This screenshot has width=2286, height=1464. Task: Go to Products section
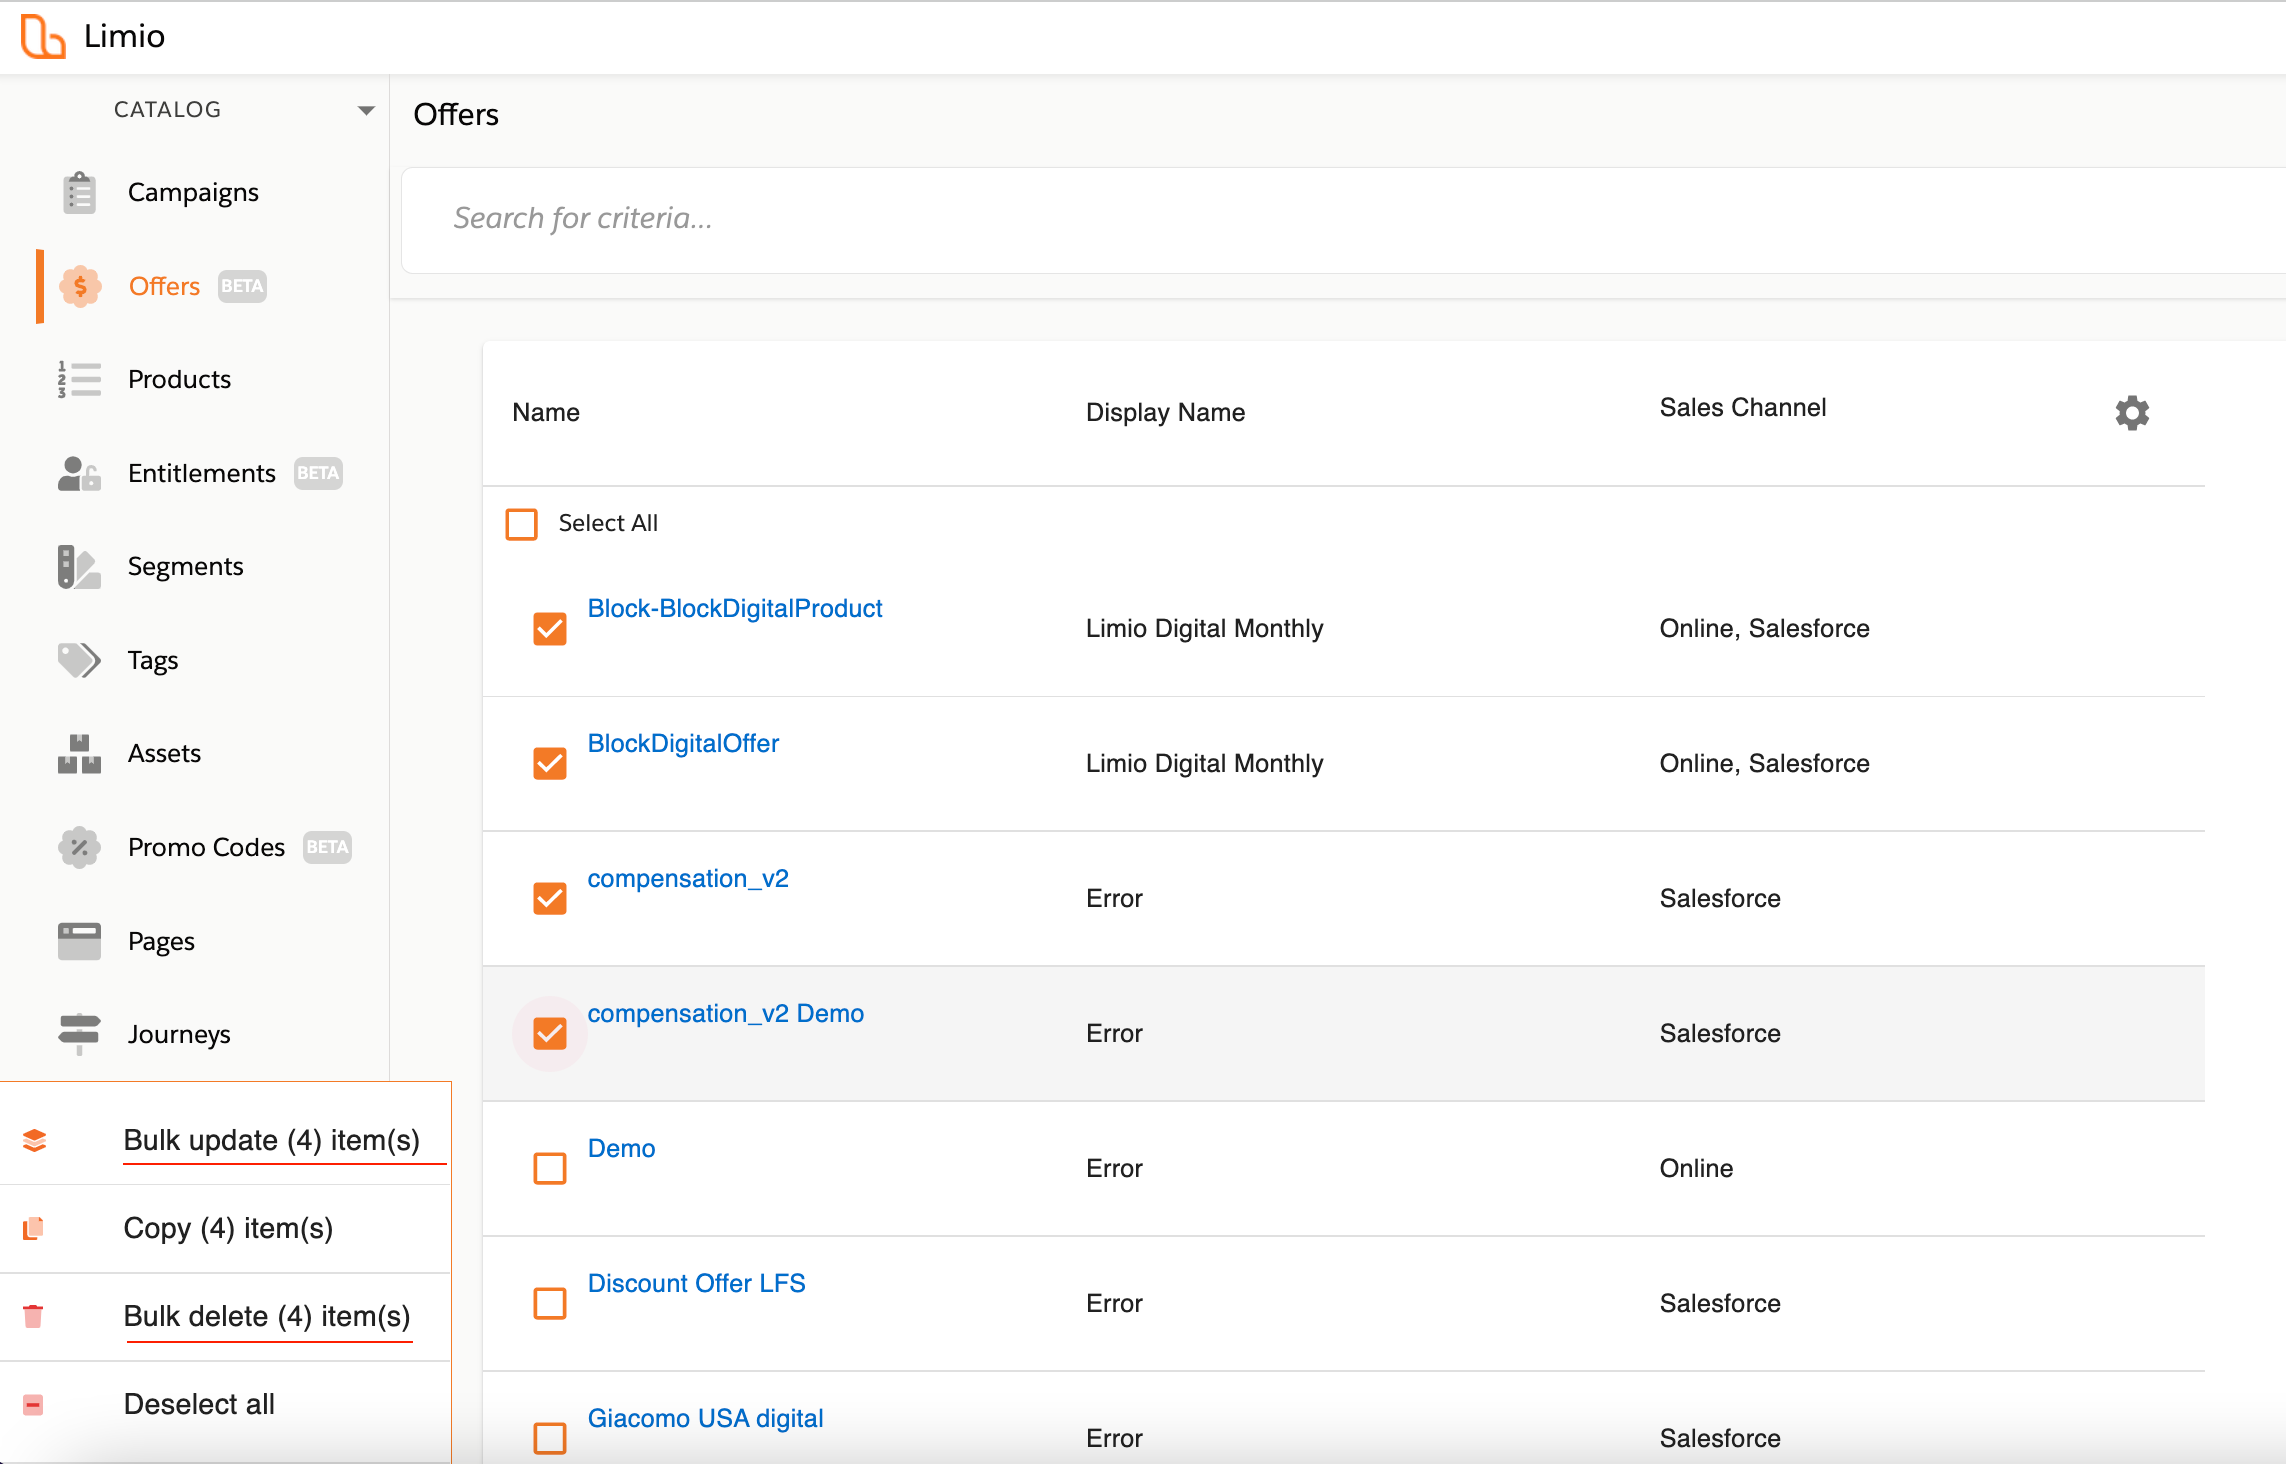point(179,380)
